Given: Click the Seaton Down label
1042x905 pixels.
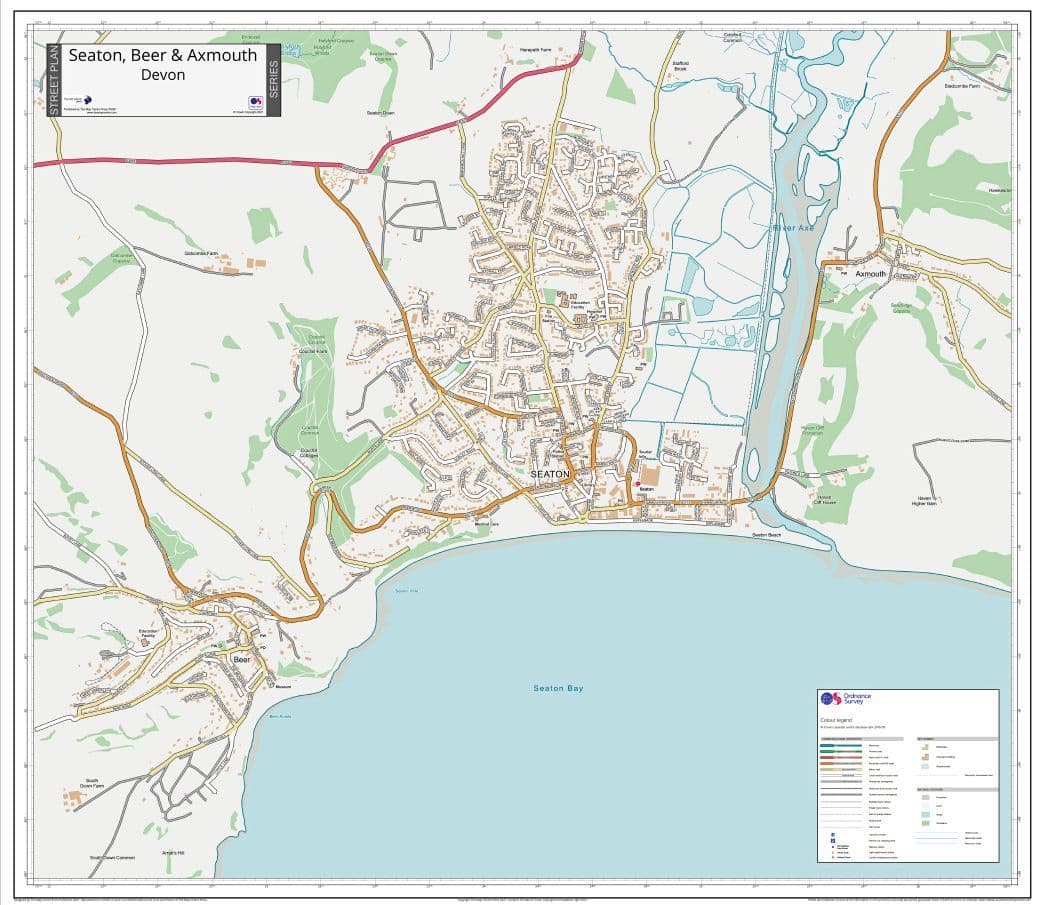Looking at the screenshot, I should click(x=380, y=113).
